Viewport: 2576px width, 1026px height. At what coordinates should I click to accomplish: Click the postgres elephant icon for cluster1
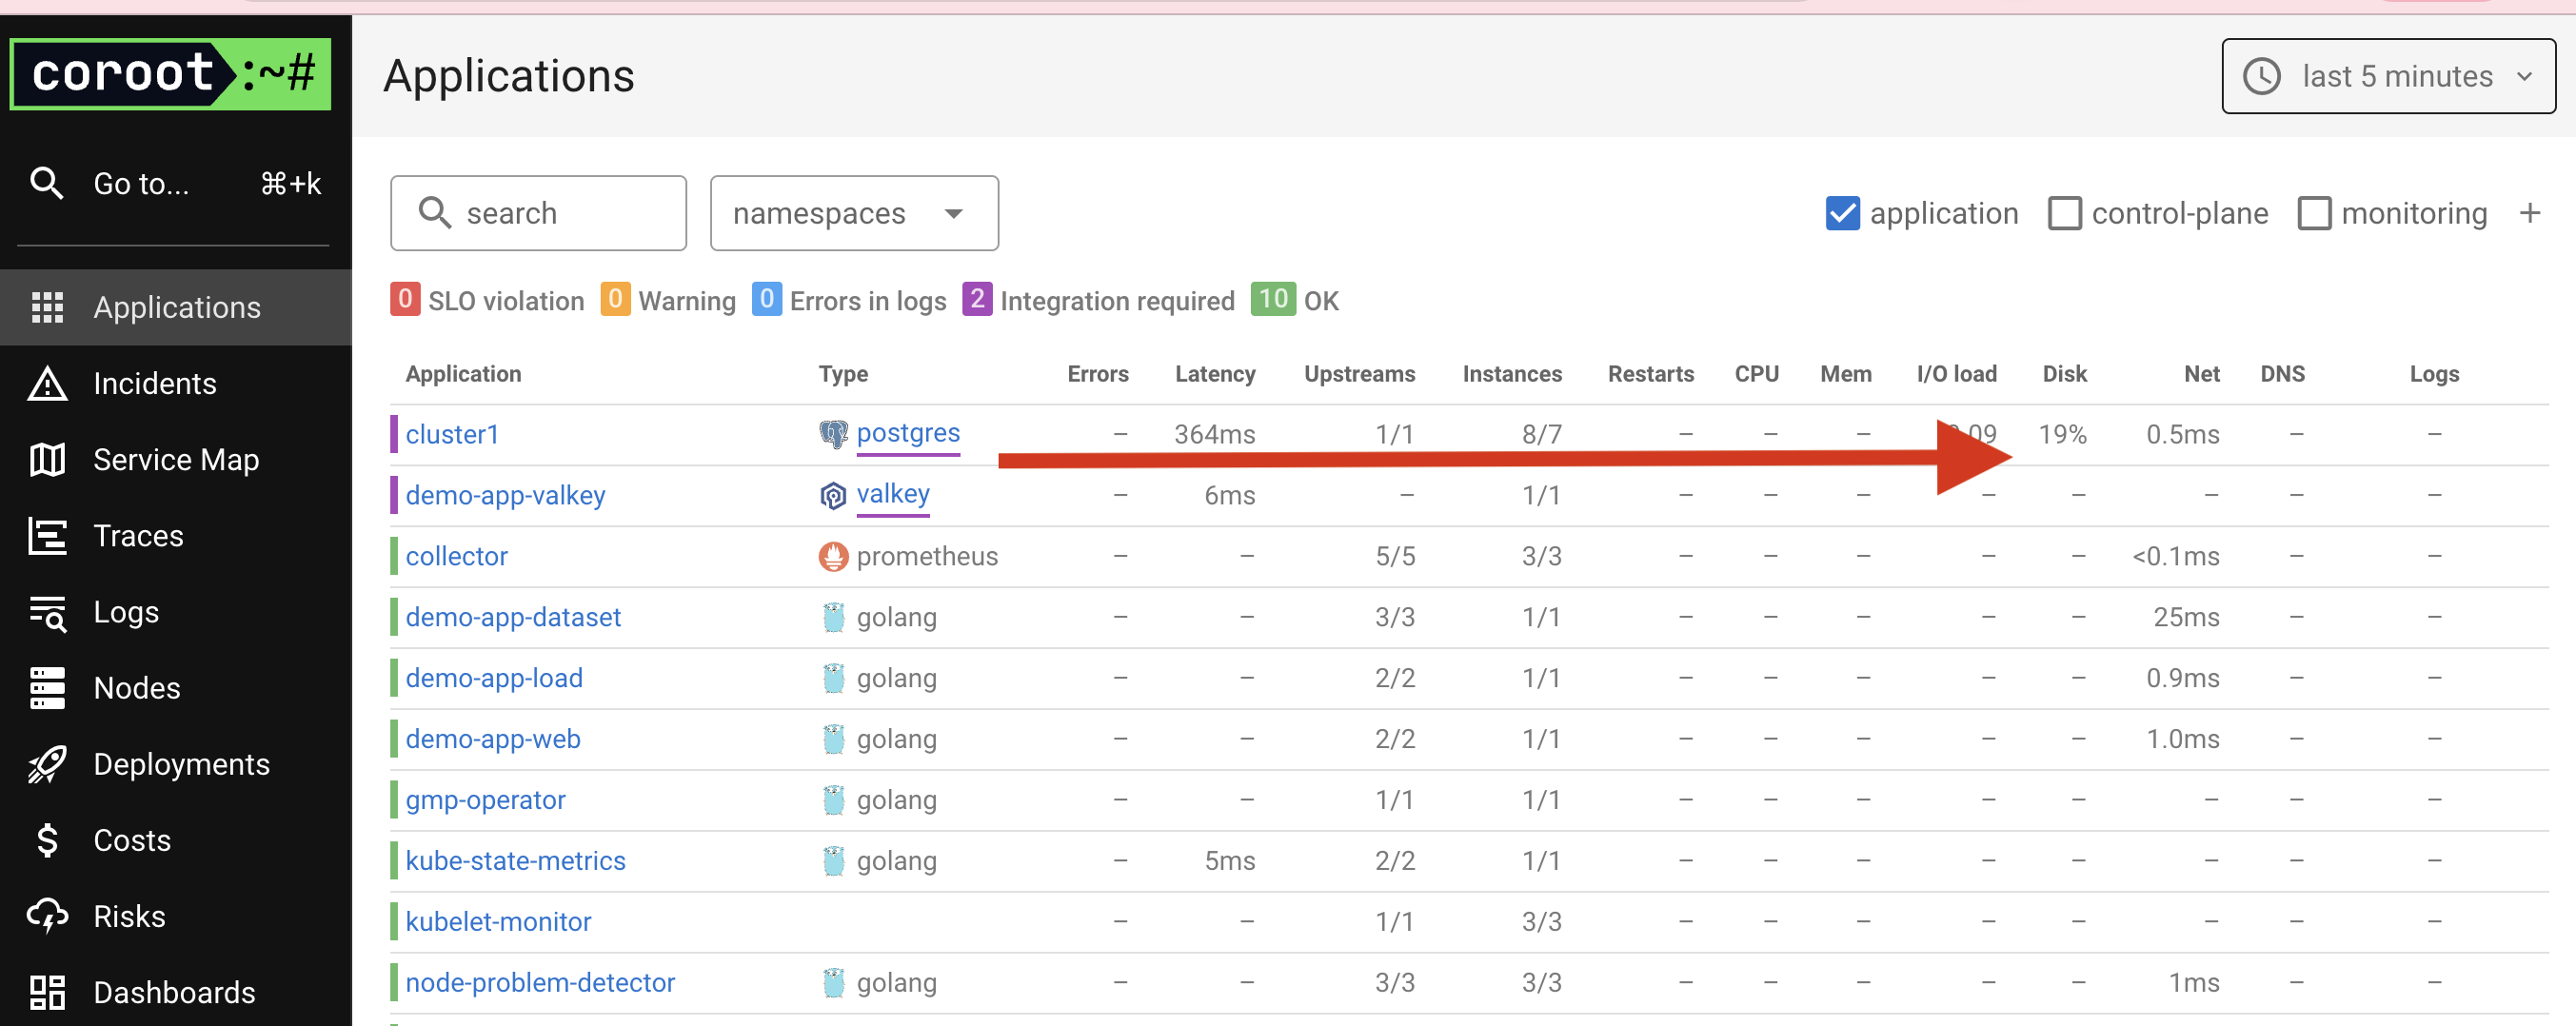click(833, 434)
